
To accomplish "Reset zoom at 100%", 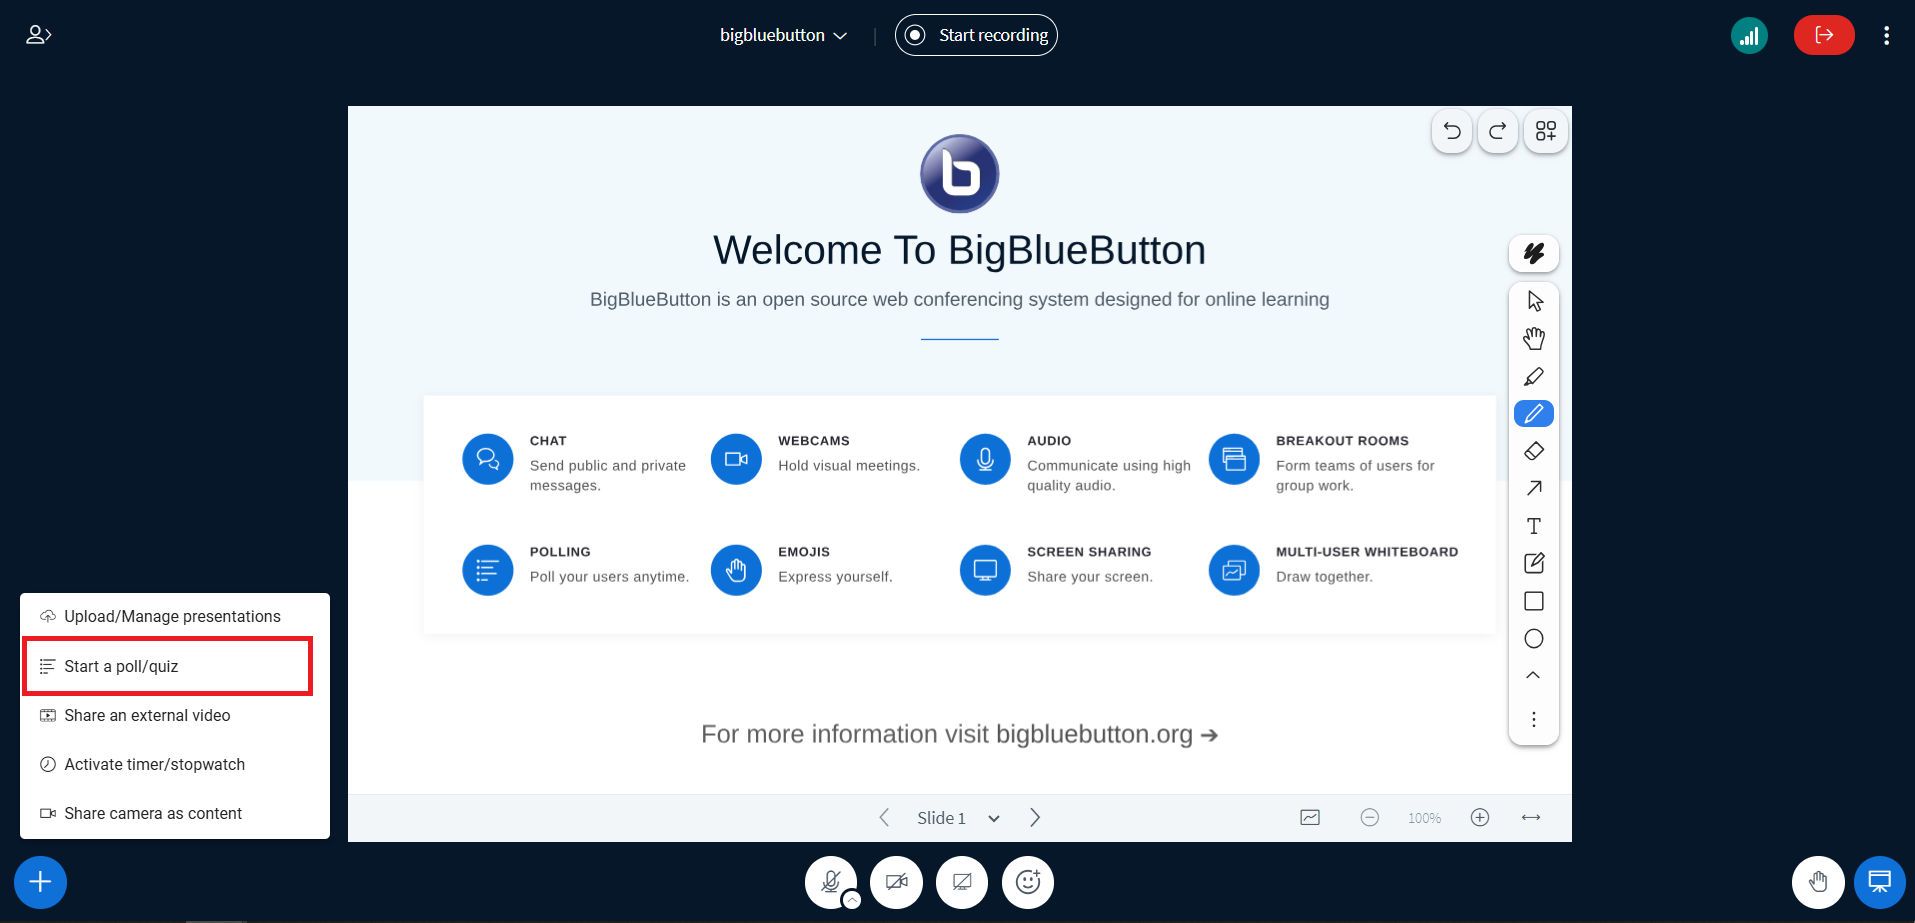I will point(1424,818).
